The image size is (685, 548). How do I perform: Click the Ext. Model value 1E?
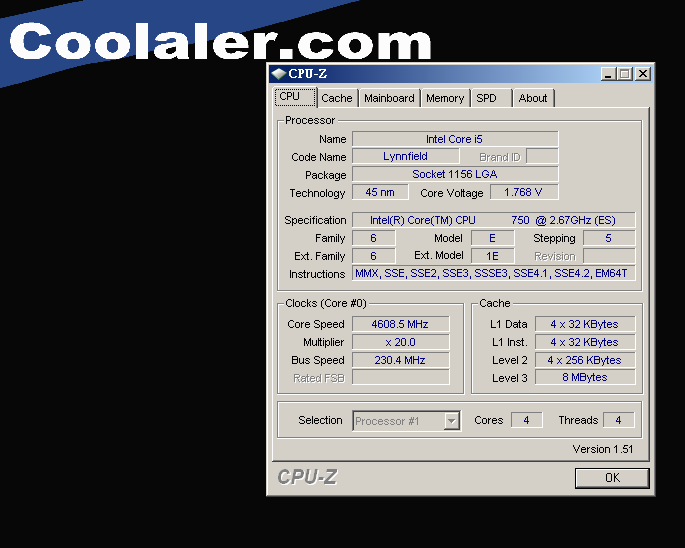pyautogui.click(x=492, y=256)
